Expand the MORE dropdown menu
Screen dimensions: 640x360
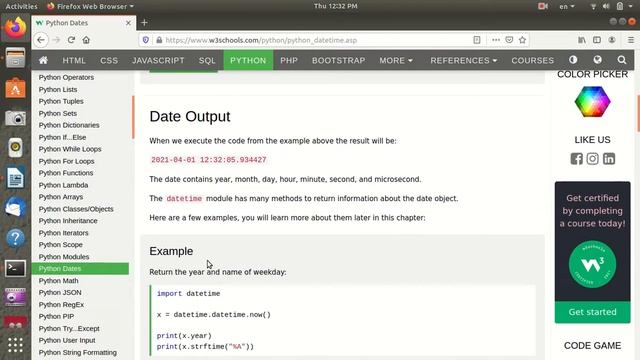pyautogui.click(x=396, y=60)
